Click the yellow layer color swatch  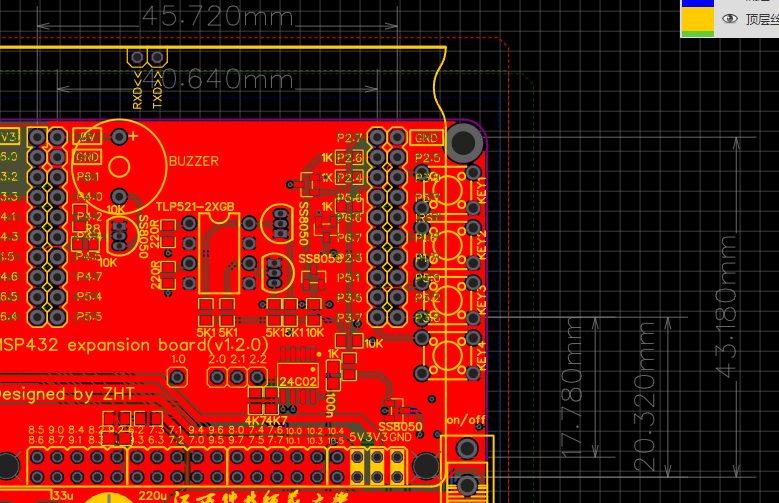(698, 19)
